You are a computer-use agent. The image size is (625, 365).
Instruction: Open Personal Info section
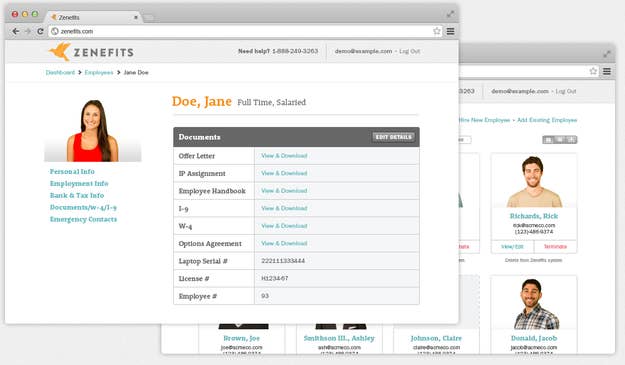[x=72, y=171]
